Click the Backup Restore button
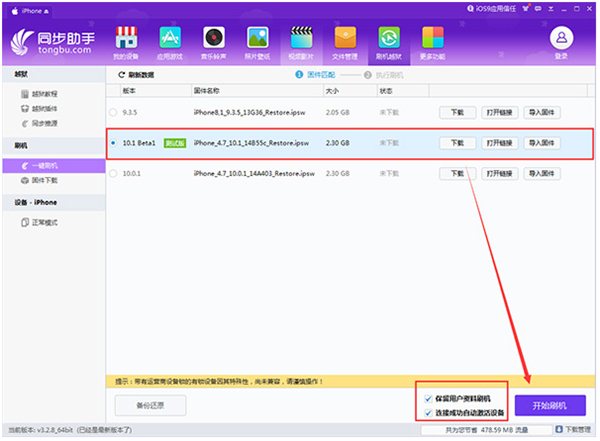The height and width of the screenshot is (441, 600). tap(150, 405)
